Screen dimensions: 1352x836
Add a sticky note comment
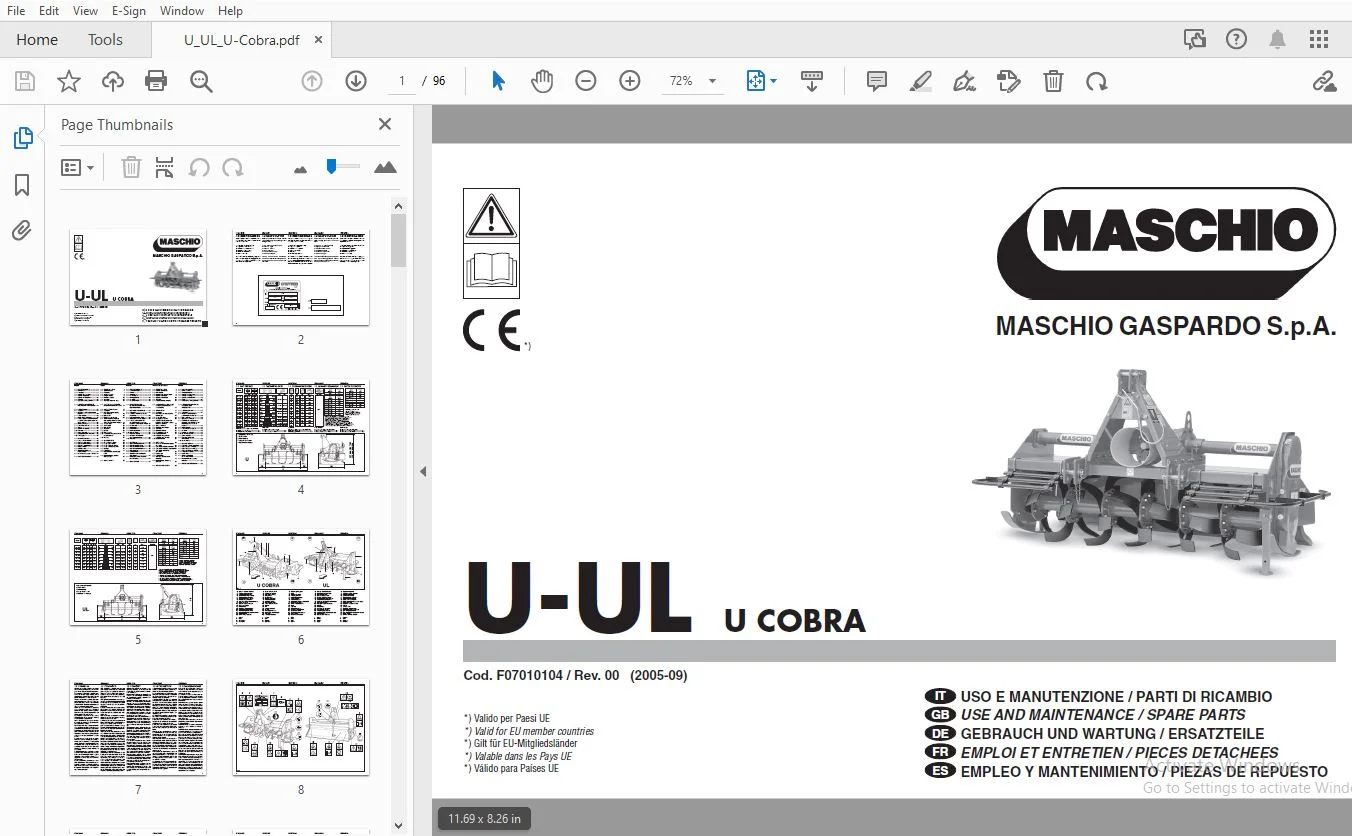[877, 81]
